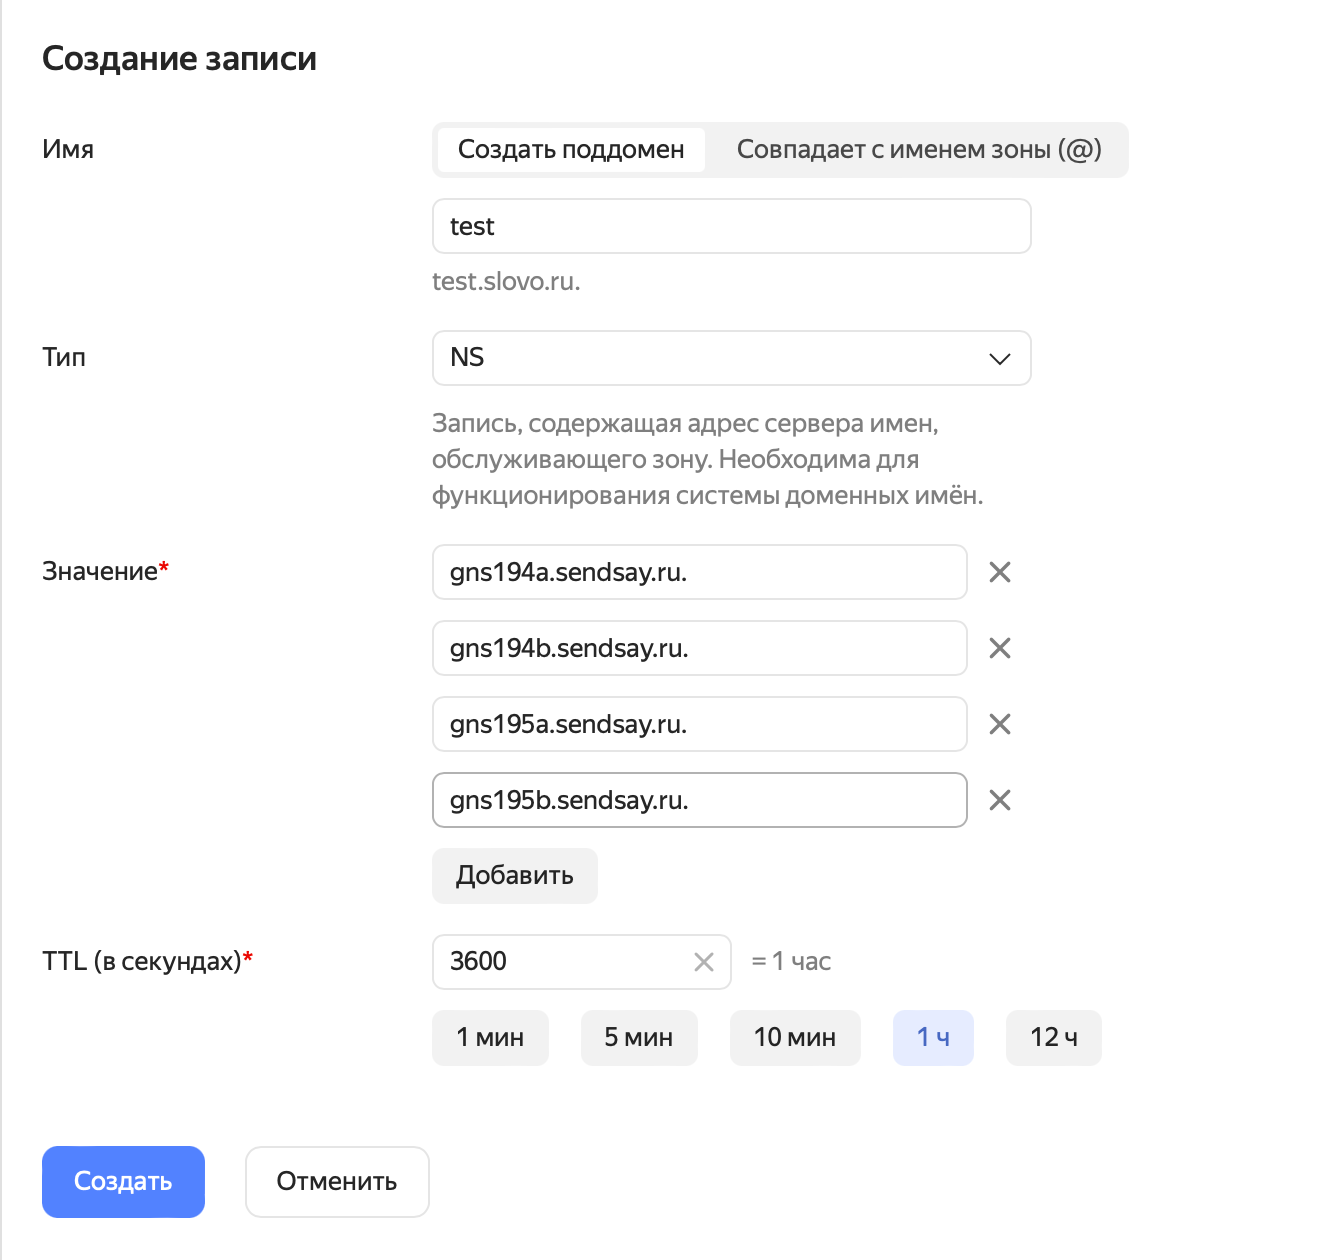1330x1260 pixels.
Task: Remove the gns194a.sendsay.ru. value row
Action: 999,572
